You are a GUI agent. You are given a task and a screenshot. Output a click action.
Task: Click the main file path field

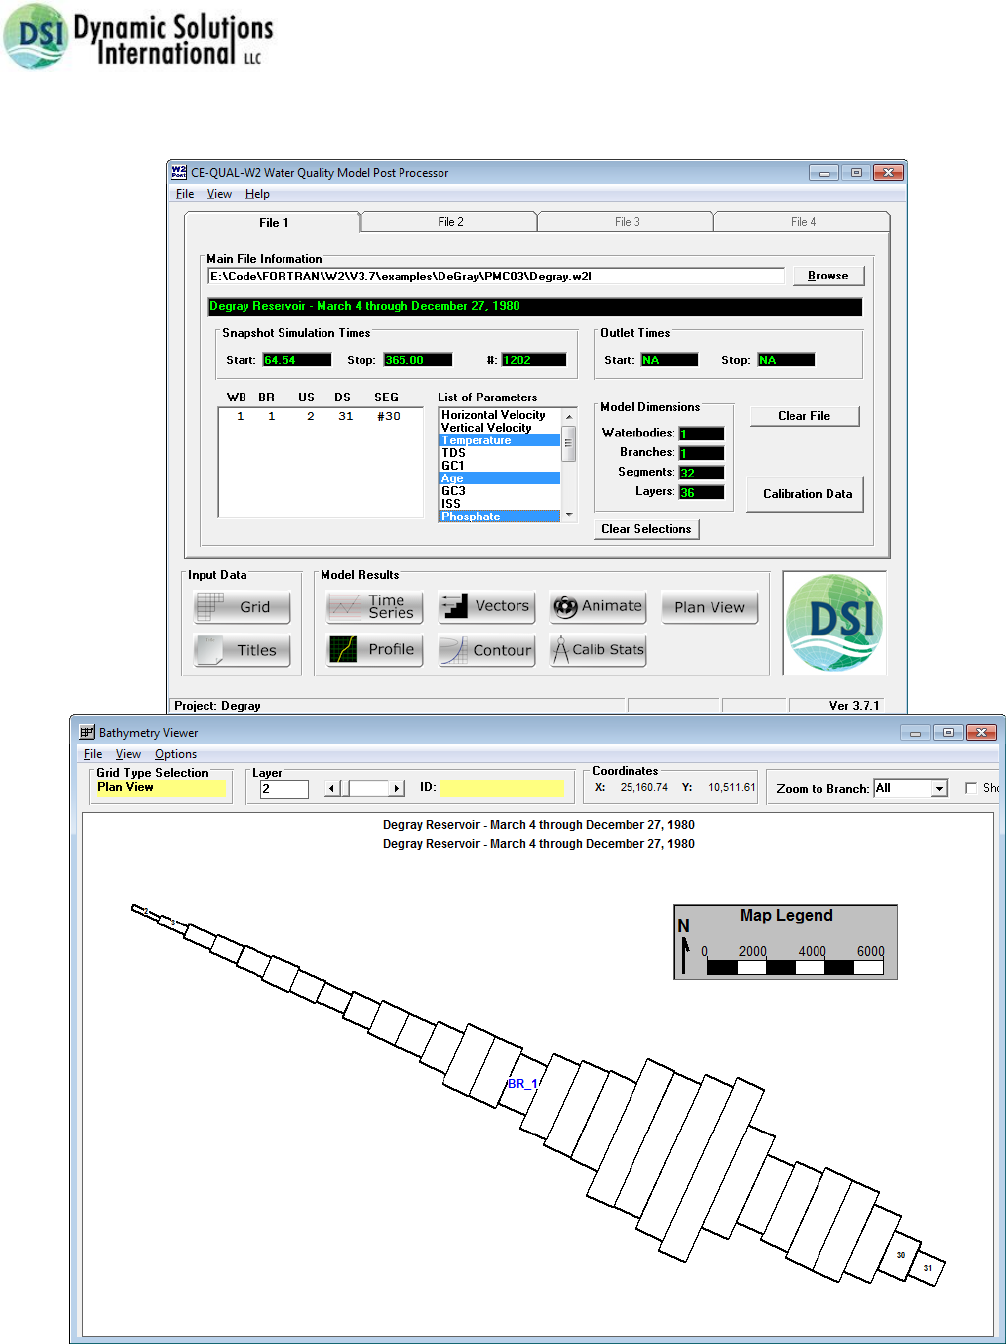click(x=496, y=276)
